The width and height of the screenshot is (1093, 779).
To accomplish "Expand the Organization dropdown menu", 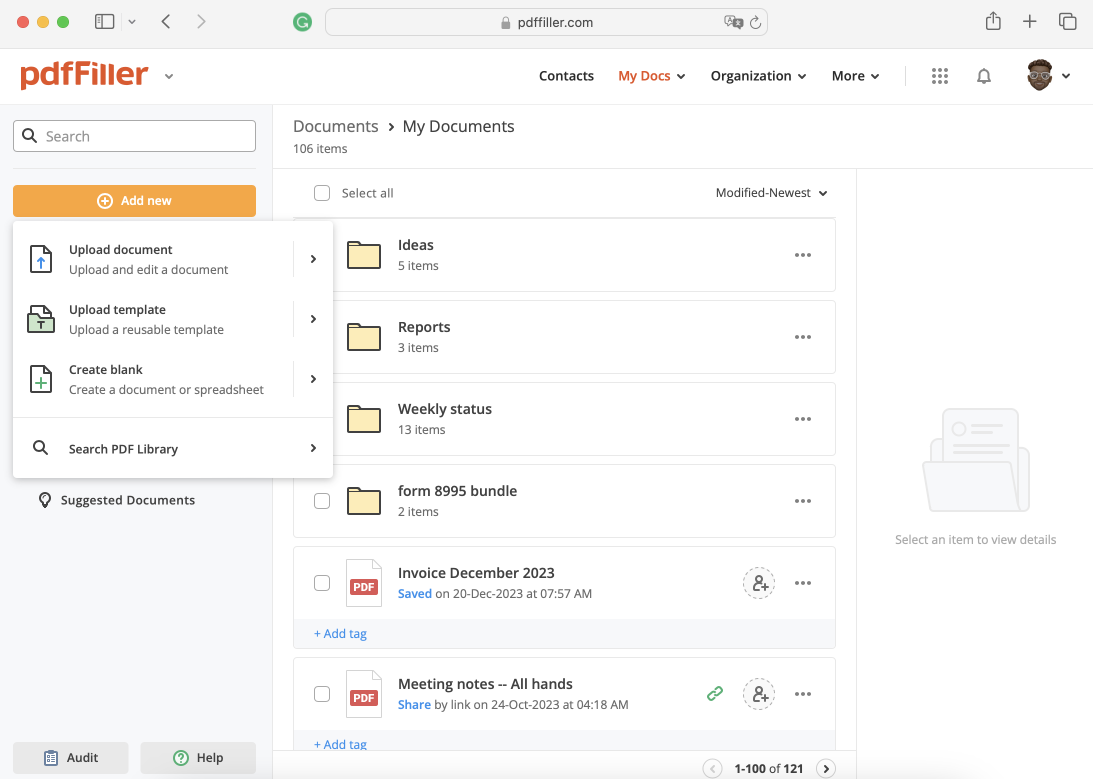I will click(x=758, y=76).
